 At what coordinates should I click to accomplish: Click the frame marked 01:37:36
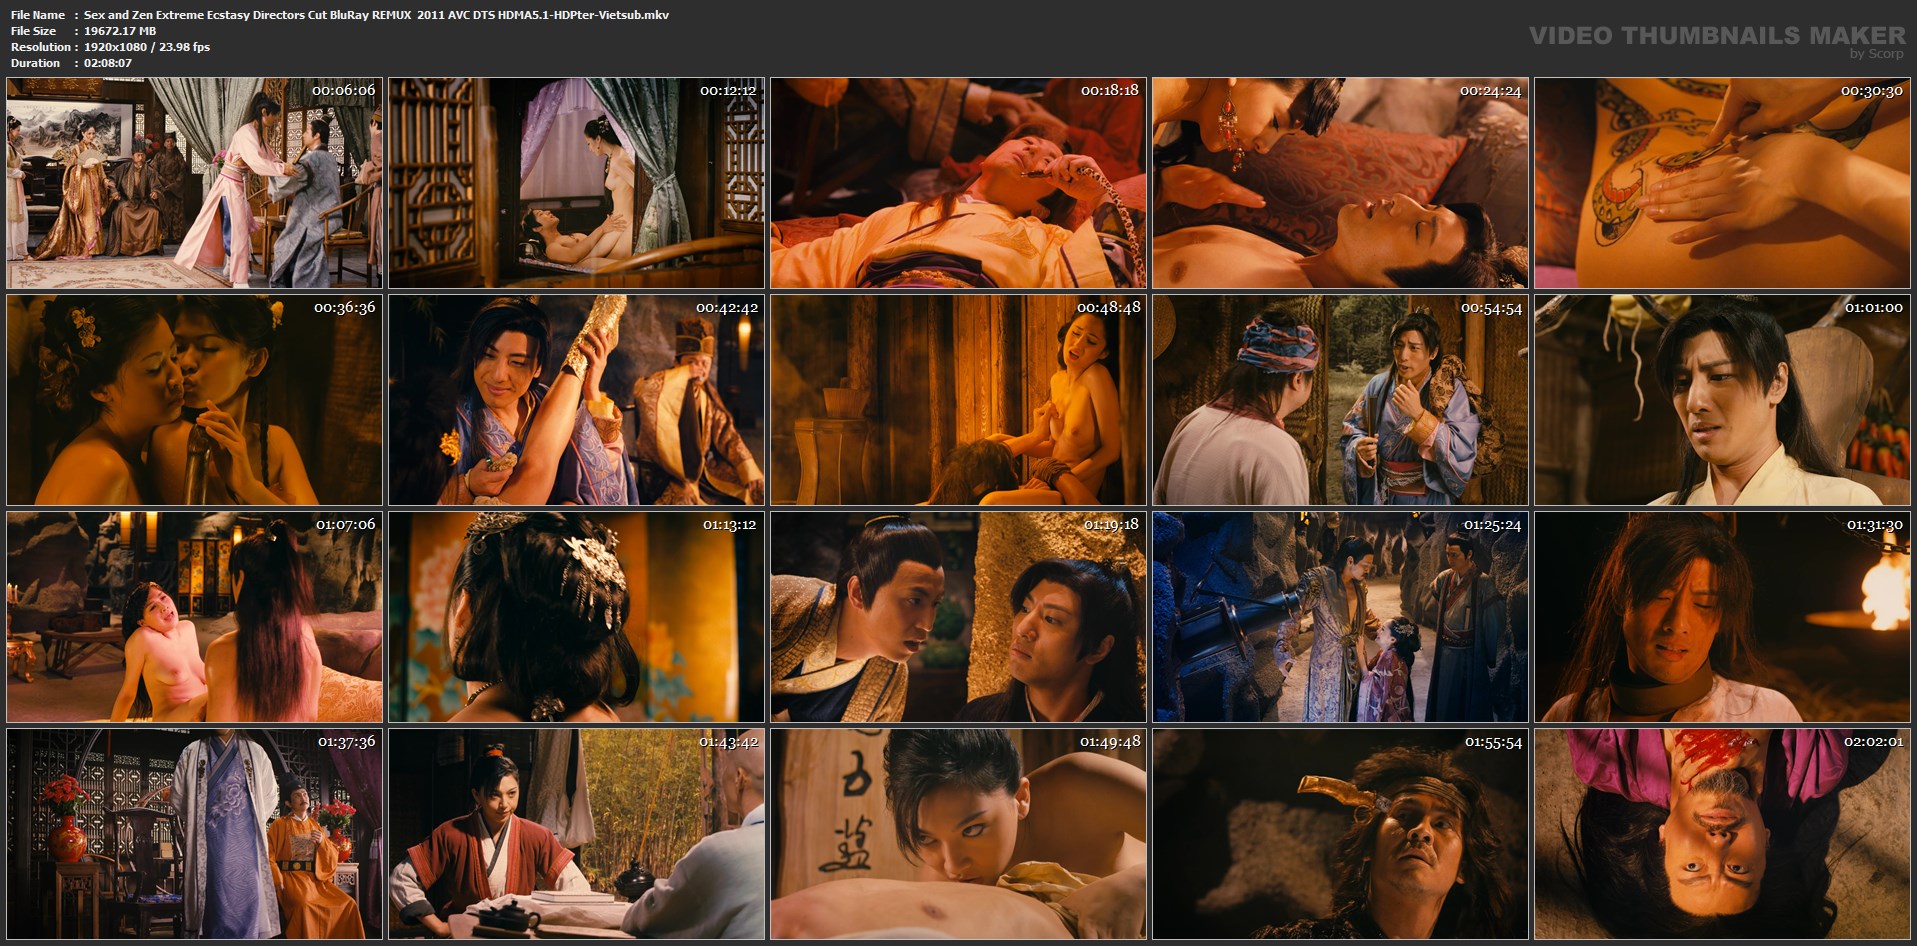click(x=194, y=834)
